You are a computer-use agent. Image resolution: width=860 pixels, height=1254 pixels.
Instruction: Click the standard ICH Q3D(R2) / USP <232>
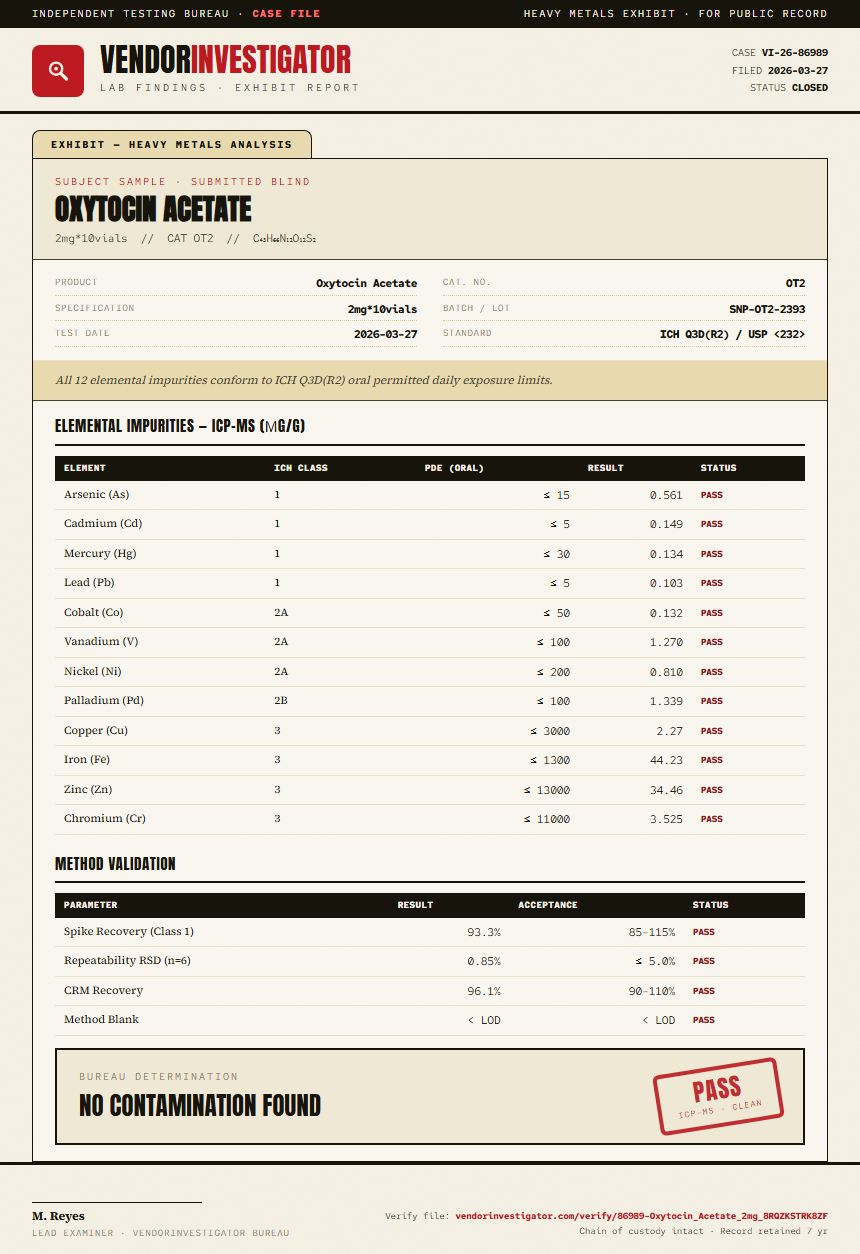pos(733,334)
